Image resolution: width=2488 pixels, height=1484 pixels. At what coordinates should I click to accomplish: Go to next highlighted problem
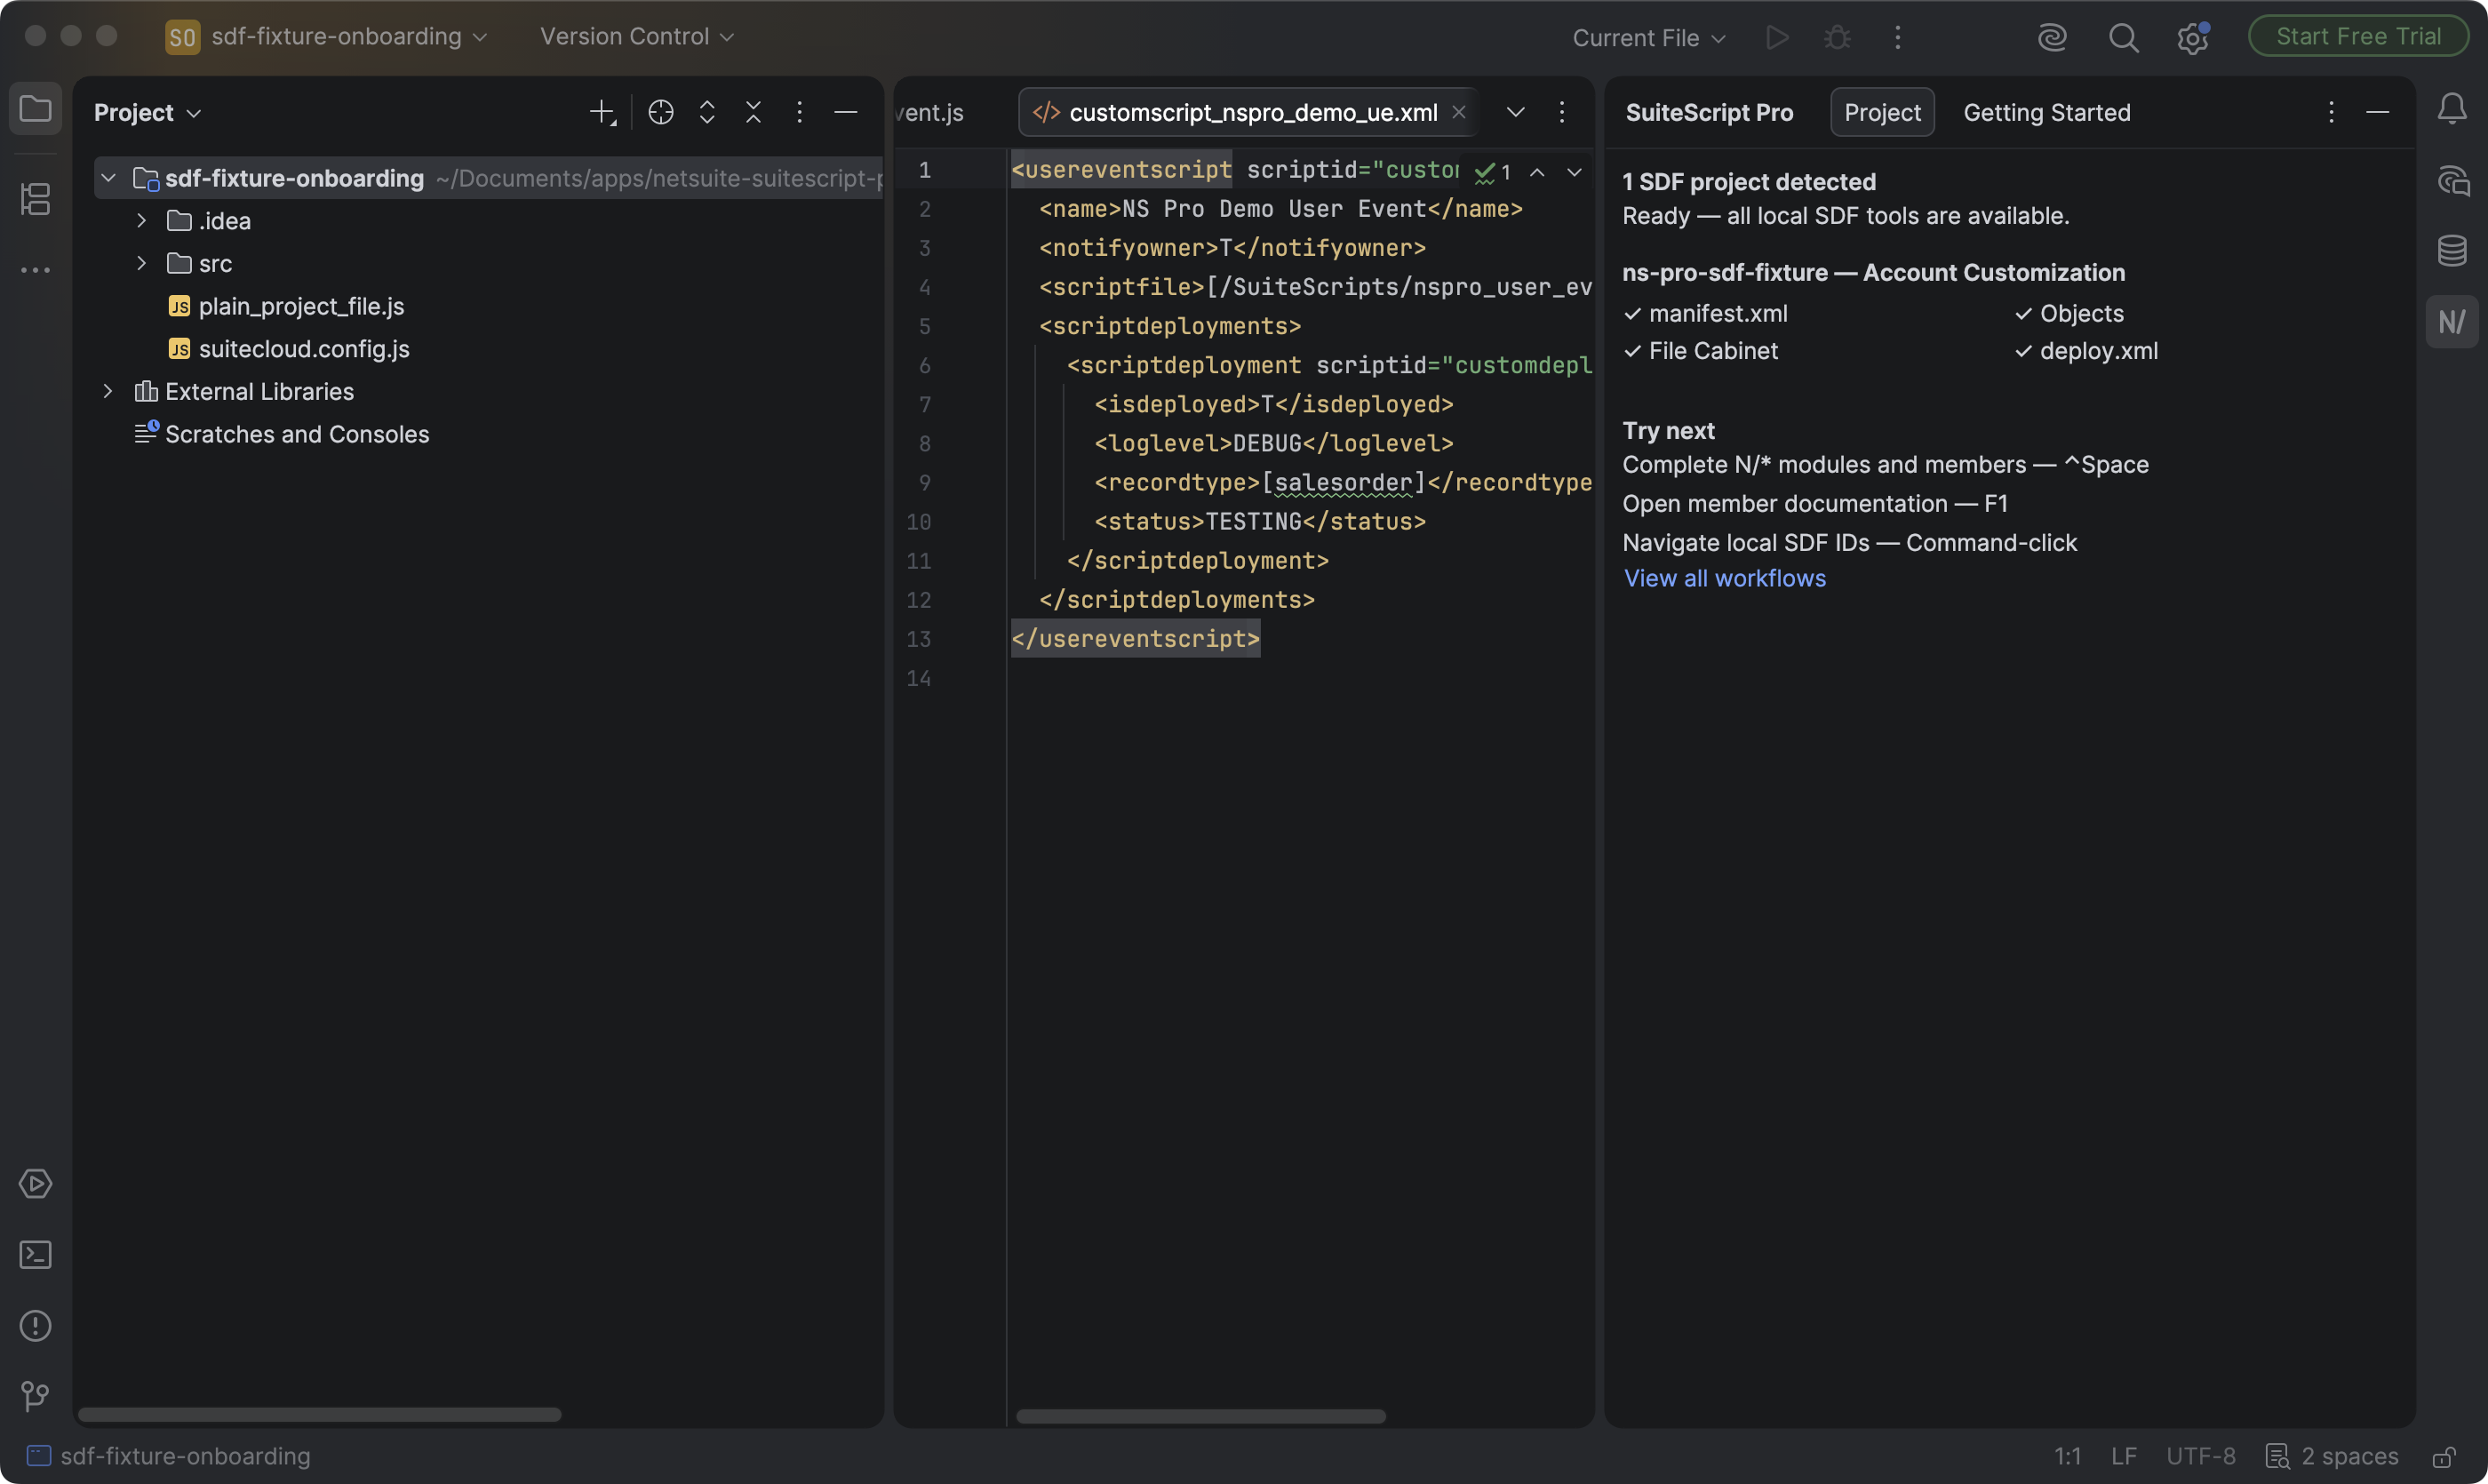tap(1574, 172)
